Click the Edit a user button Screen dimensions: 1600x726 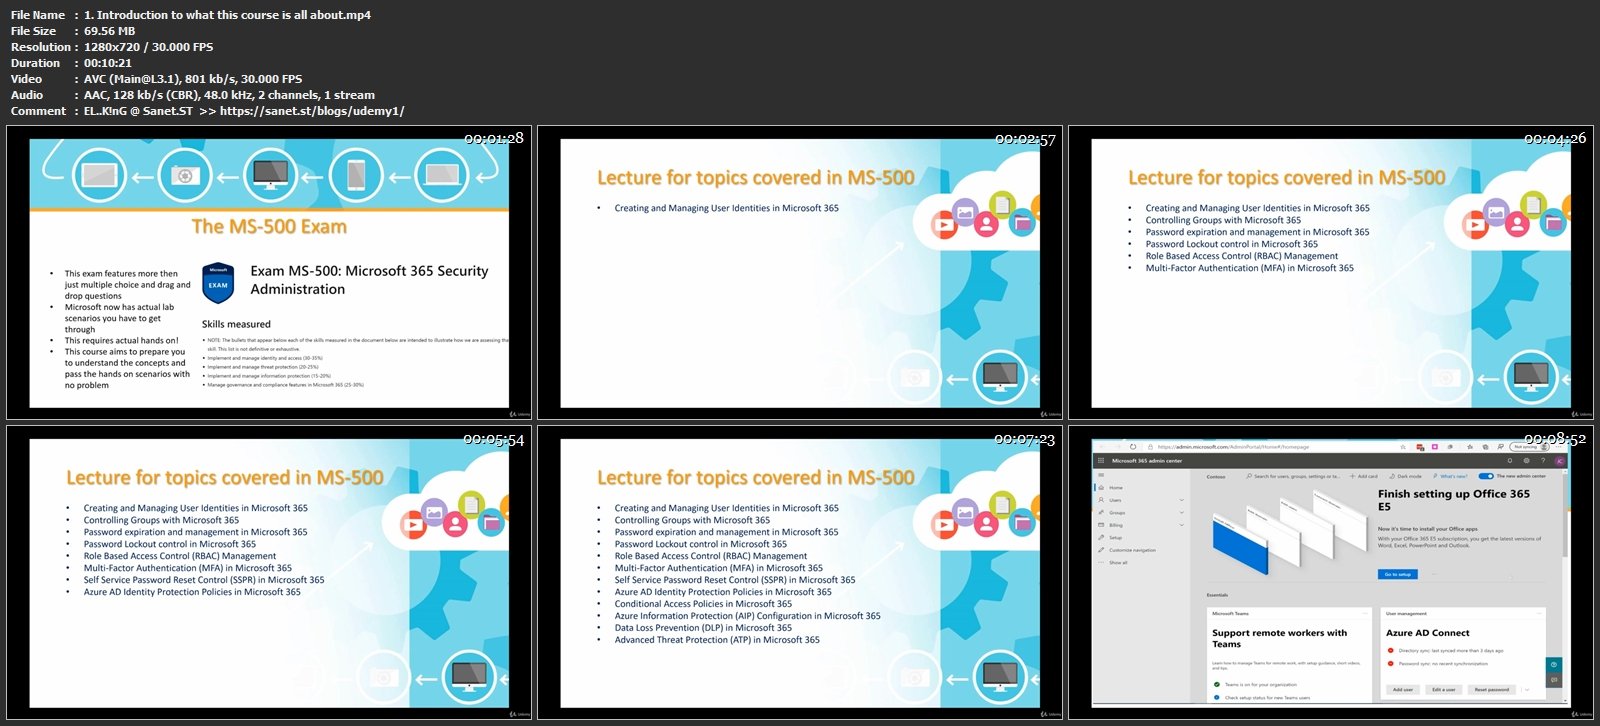(1444, 689)
